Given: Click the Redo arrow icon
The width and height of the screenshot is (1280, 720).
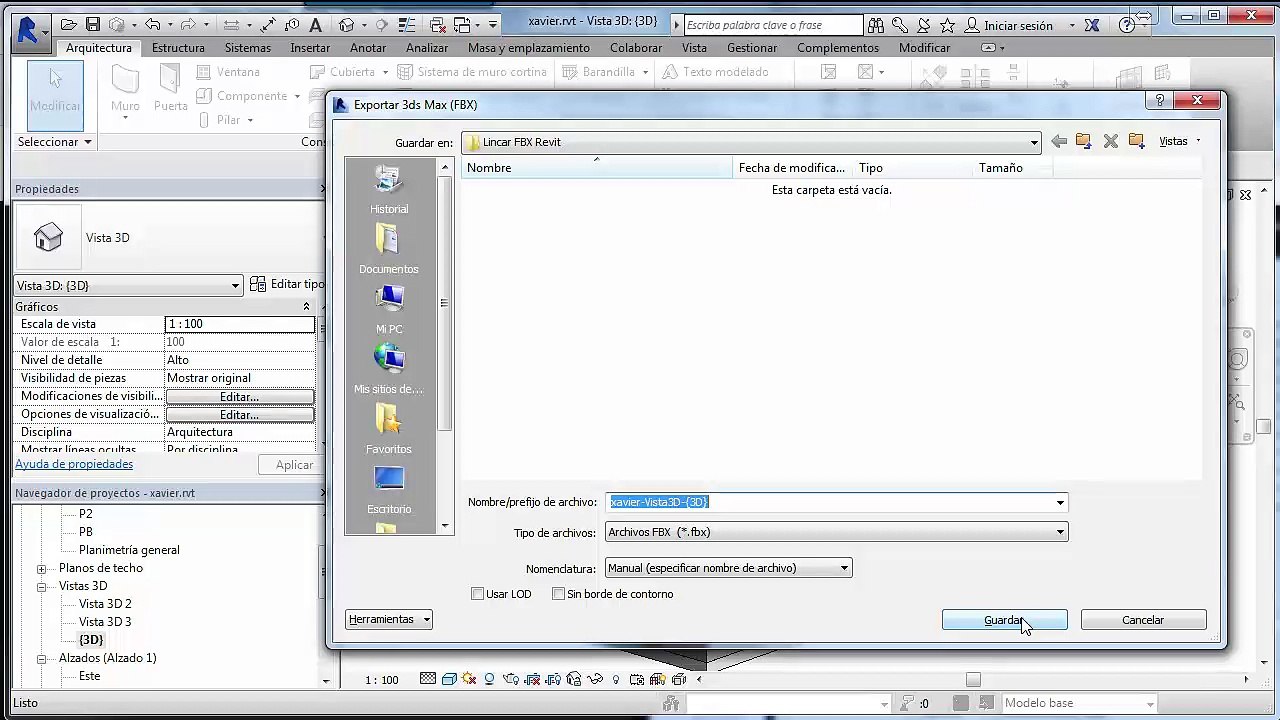Looking at the screenshot, I should click(187, 25).
